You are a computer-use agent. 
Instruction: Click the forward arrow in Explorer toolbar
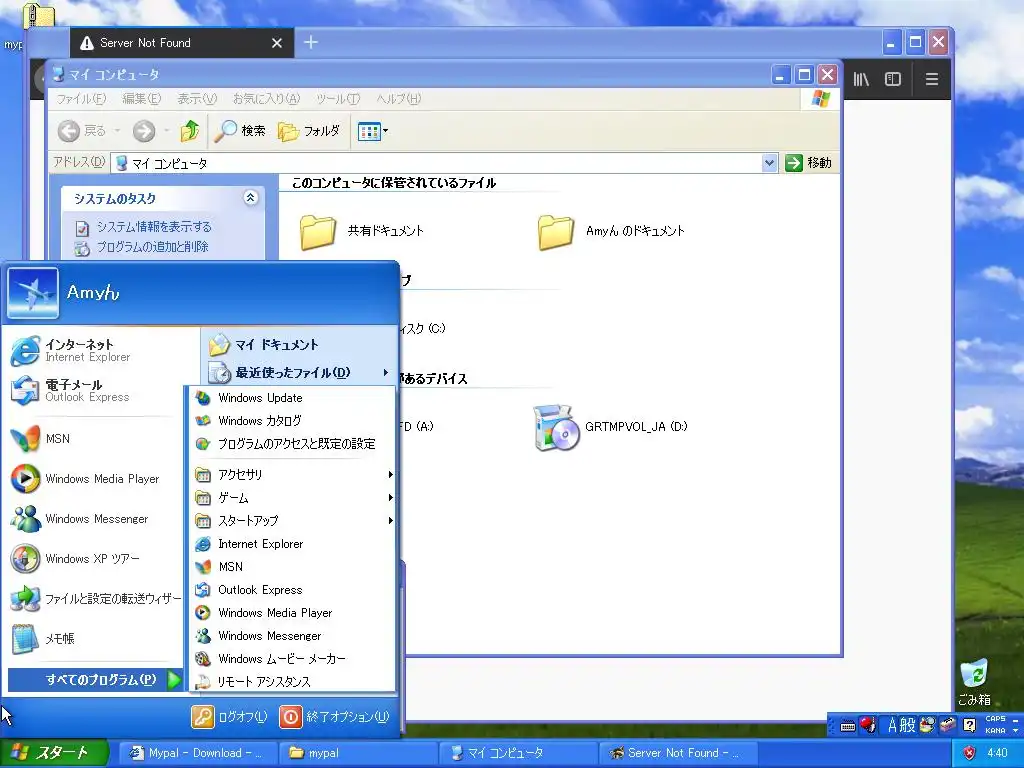tap(144, 131)
